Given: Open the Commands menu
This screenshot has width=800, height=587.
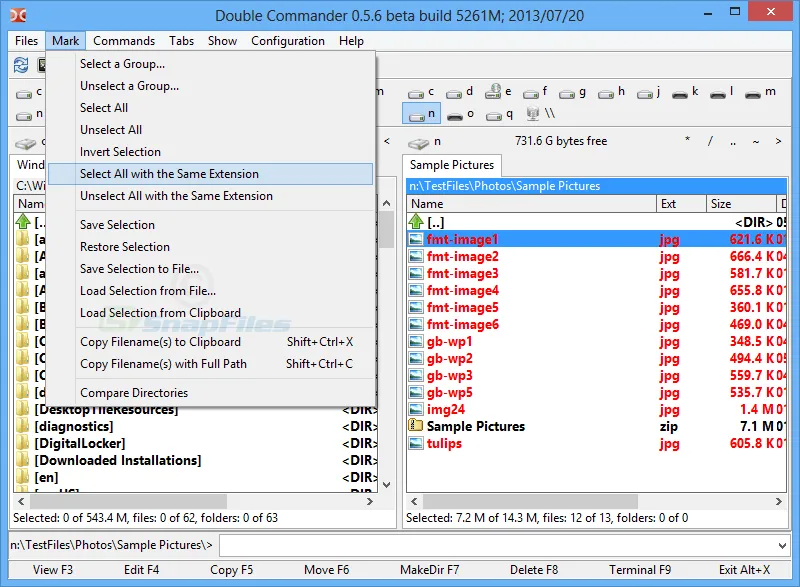Looking at the screenshot, I should (x=124, y=41).
